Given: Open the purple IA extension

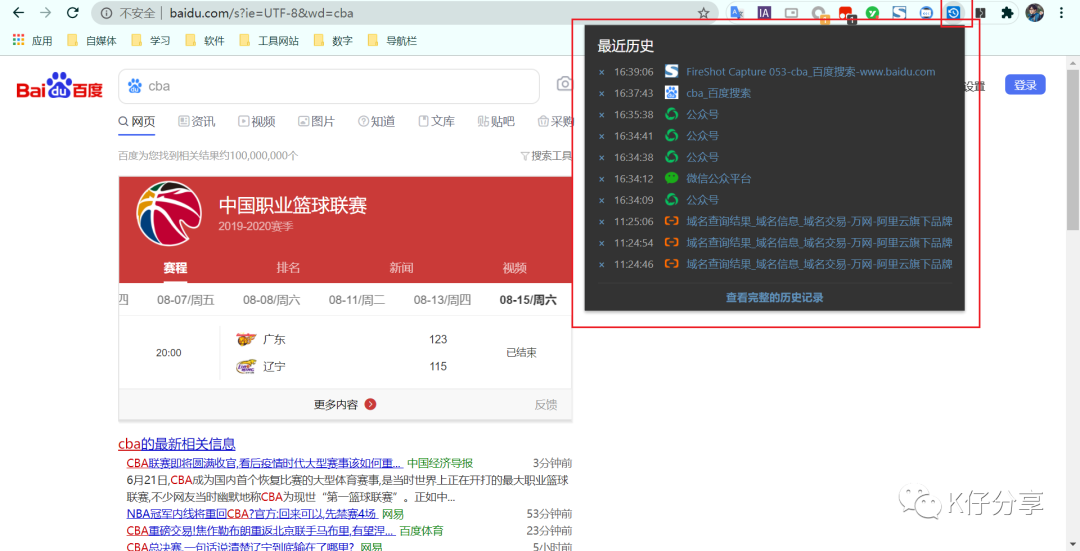Looking at the screenshot, I should point(764,12).
